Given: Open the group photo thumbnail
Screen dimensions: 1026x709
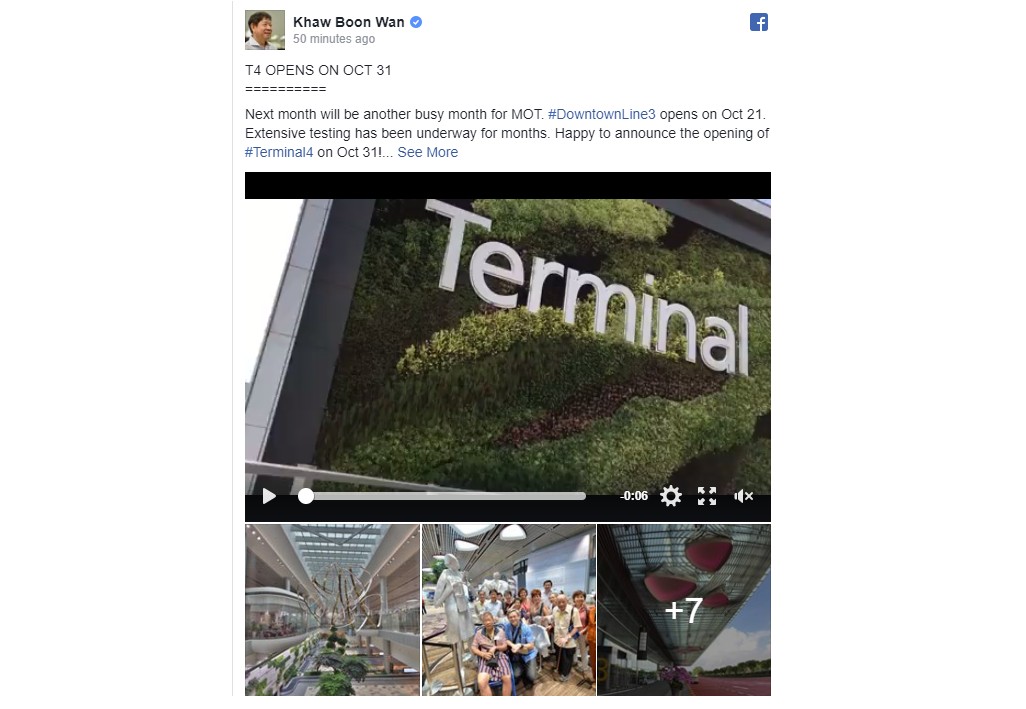Looking at the screenshot, I should pyautogui.click(x=508, y=610).
